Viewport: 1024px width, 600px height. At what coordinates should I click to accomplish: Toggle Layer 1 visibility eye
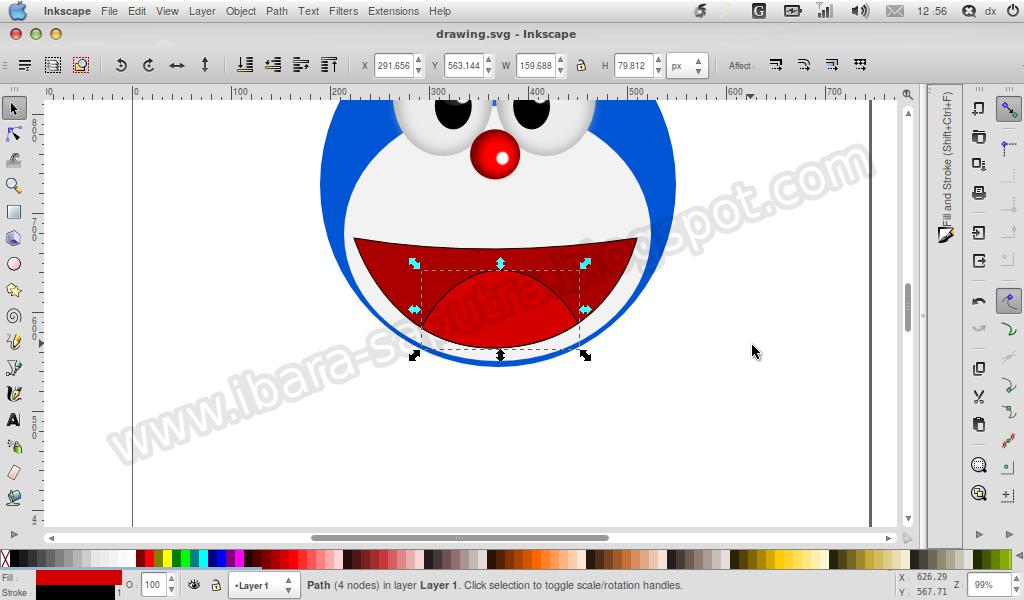click(x=194, y=585)
